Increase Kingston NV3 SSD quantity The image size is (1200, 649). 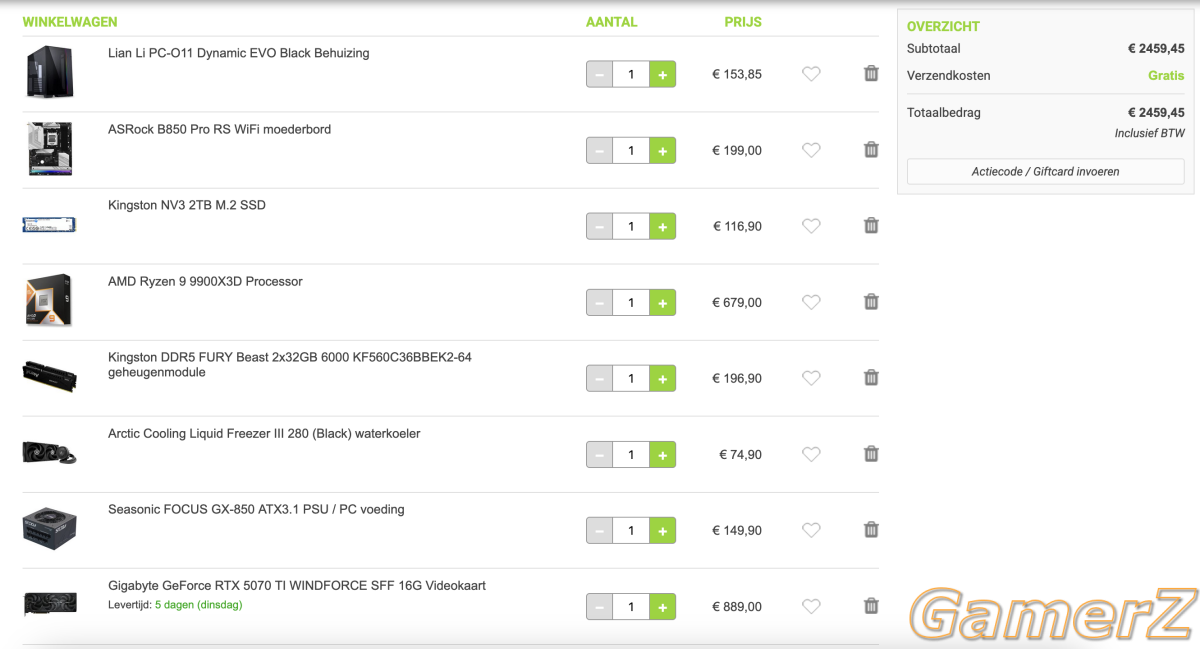(x=662, y=226)
